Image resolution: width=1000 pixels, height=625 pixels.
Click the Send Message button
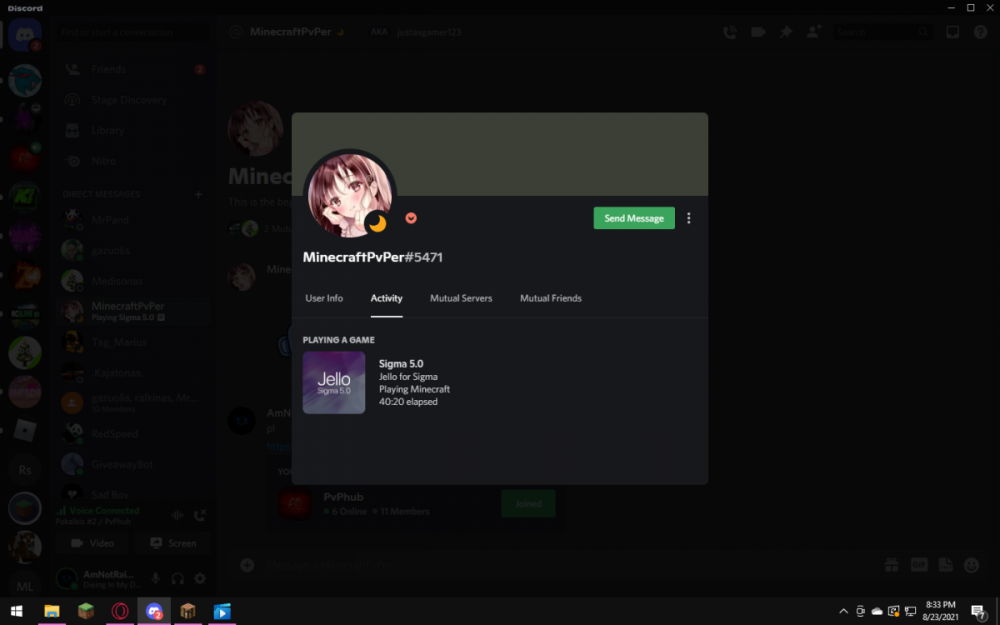click(634, 218)
